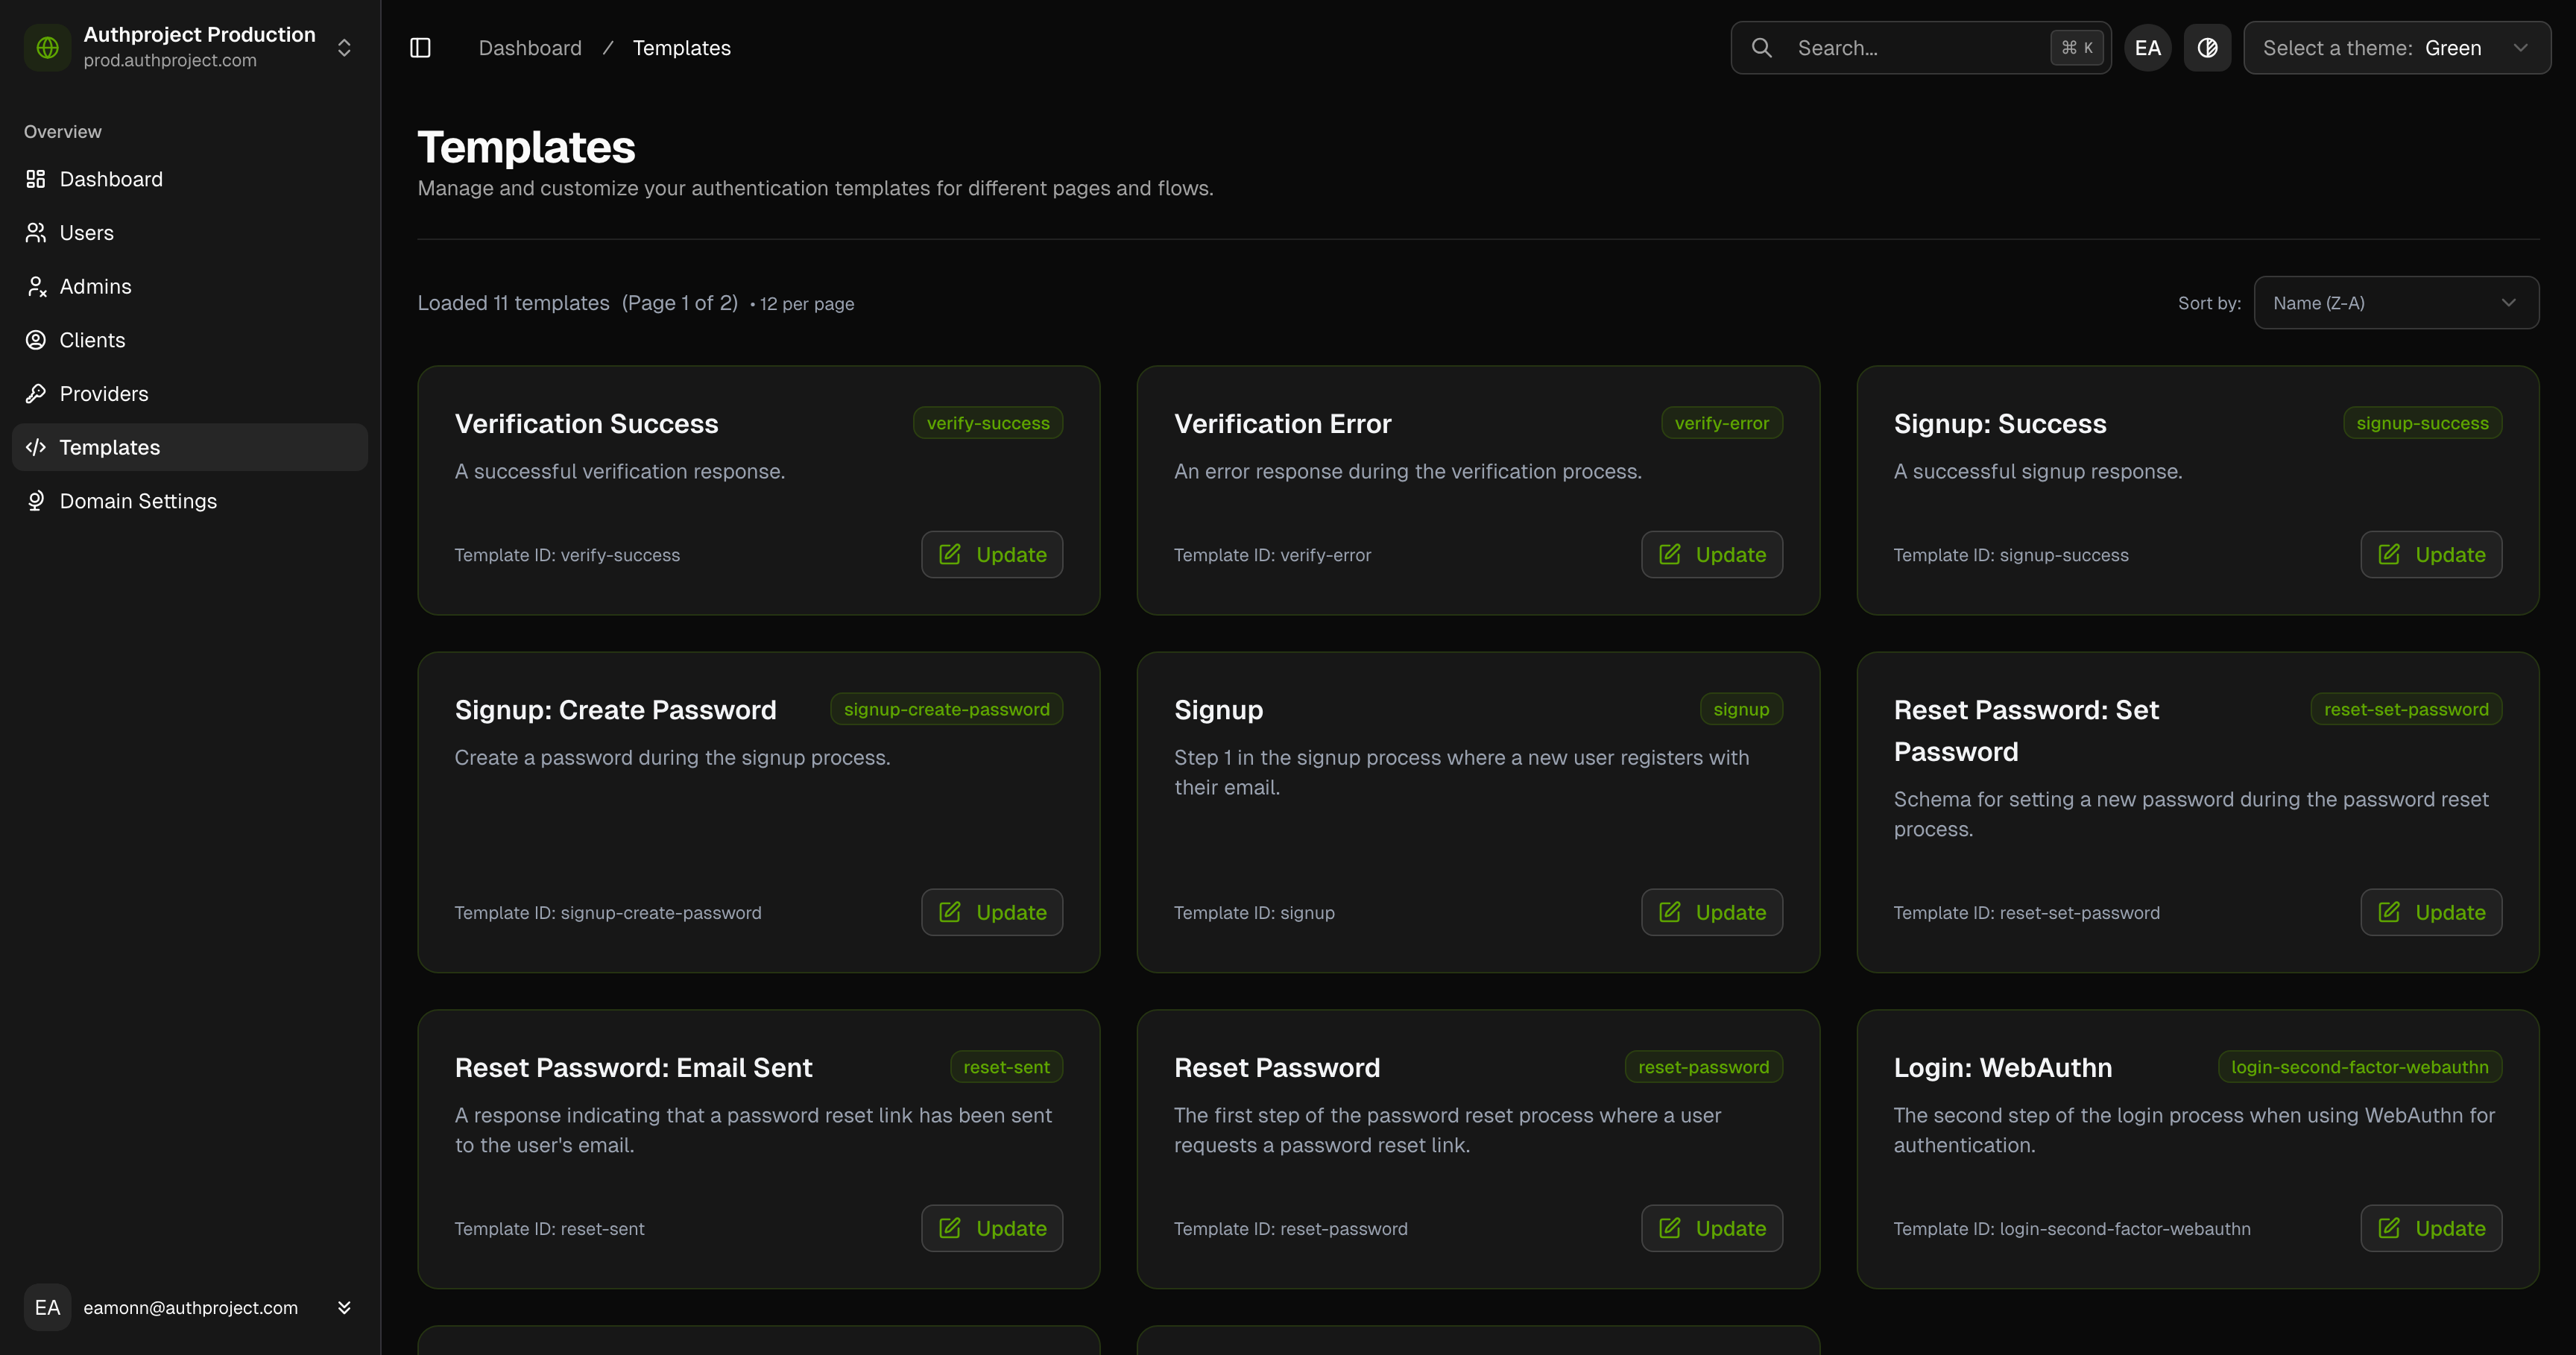This screenshot has width=2576, height=1355.
Task: Click the search magnifier icon
Action: (1762, 47)
